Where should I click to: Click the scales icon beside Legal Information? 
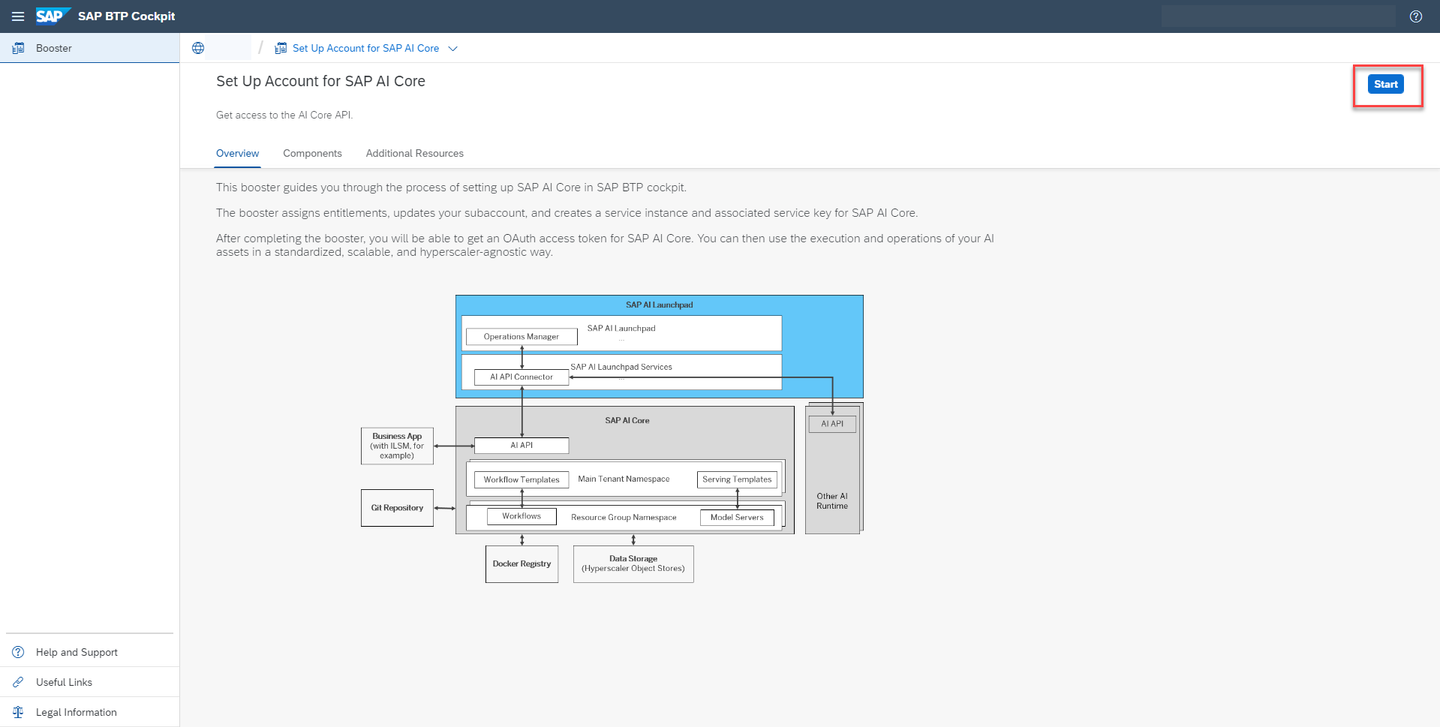(18, 712)
